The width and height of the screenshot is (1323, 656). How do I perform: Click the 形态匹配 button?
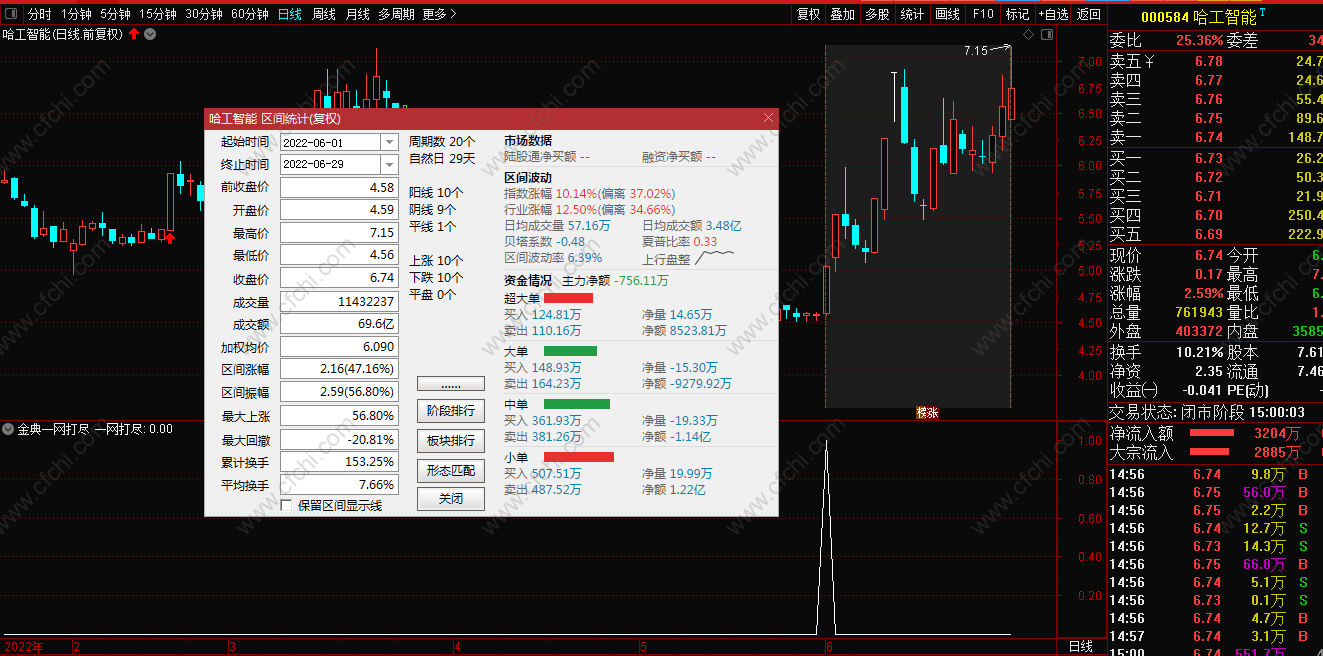click(x=450, y=470)
